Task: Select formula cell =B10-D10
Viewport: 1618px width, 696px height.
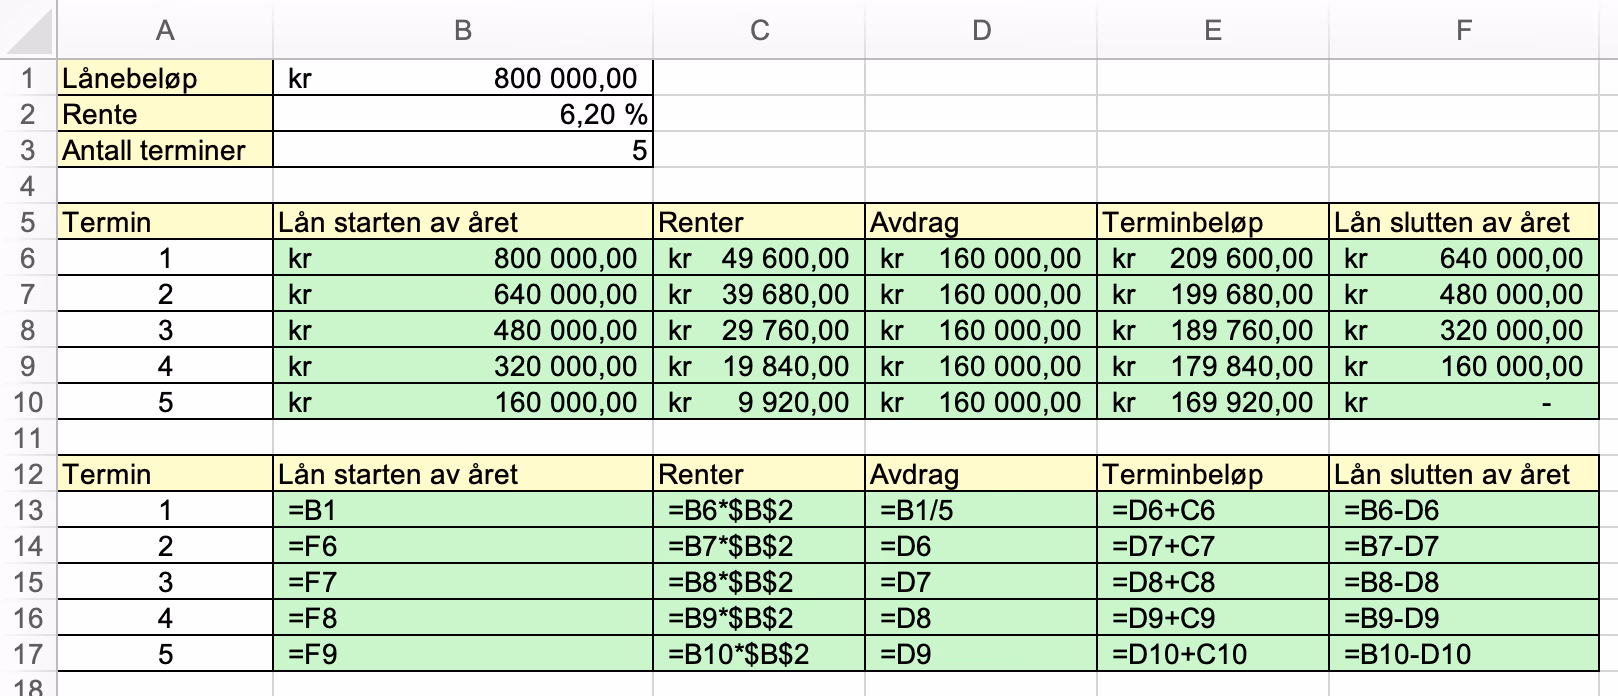Action: point(1464,654)
